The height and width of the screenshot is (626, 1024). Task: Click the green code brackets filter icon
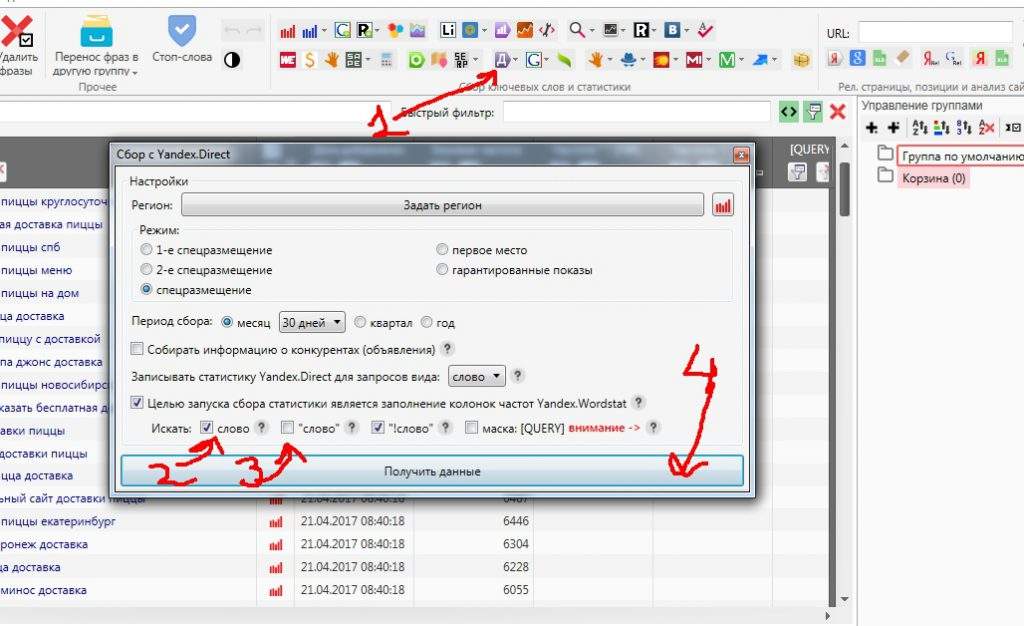(x=789, y=112)
